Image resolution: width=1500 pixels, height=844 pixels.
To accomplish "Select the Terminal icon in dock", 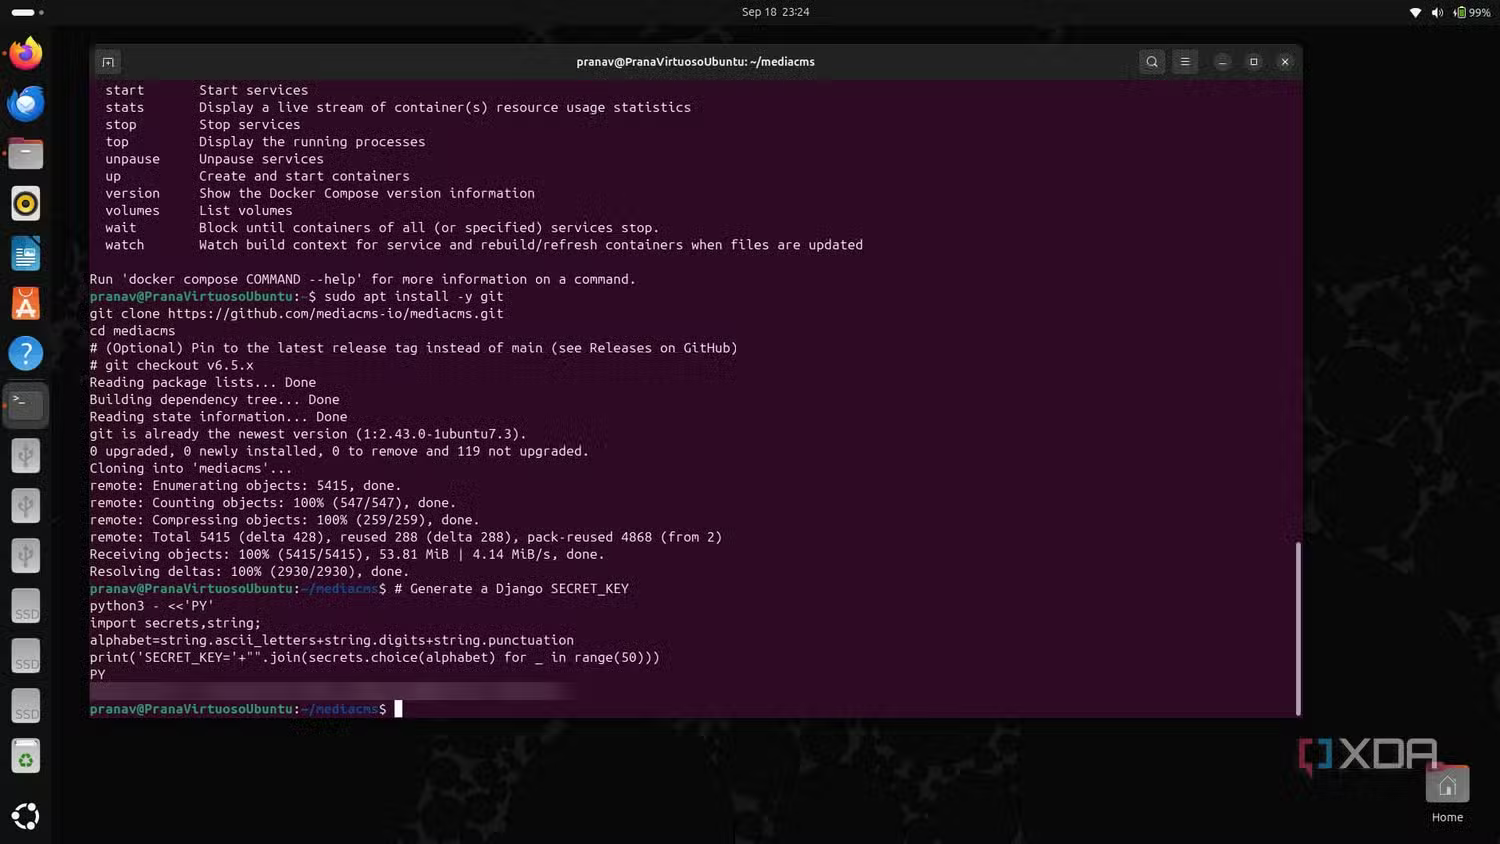I will pyautogui.click(x=26, y=404).
